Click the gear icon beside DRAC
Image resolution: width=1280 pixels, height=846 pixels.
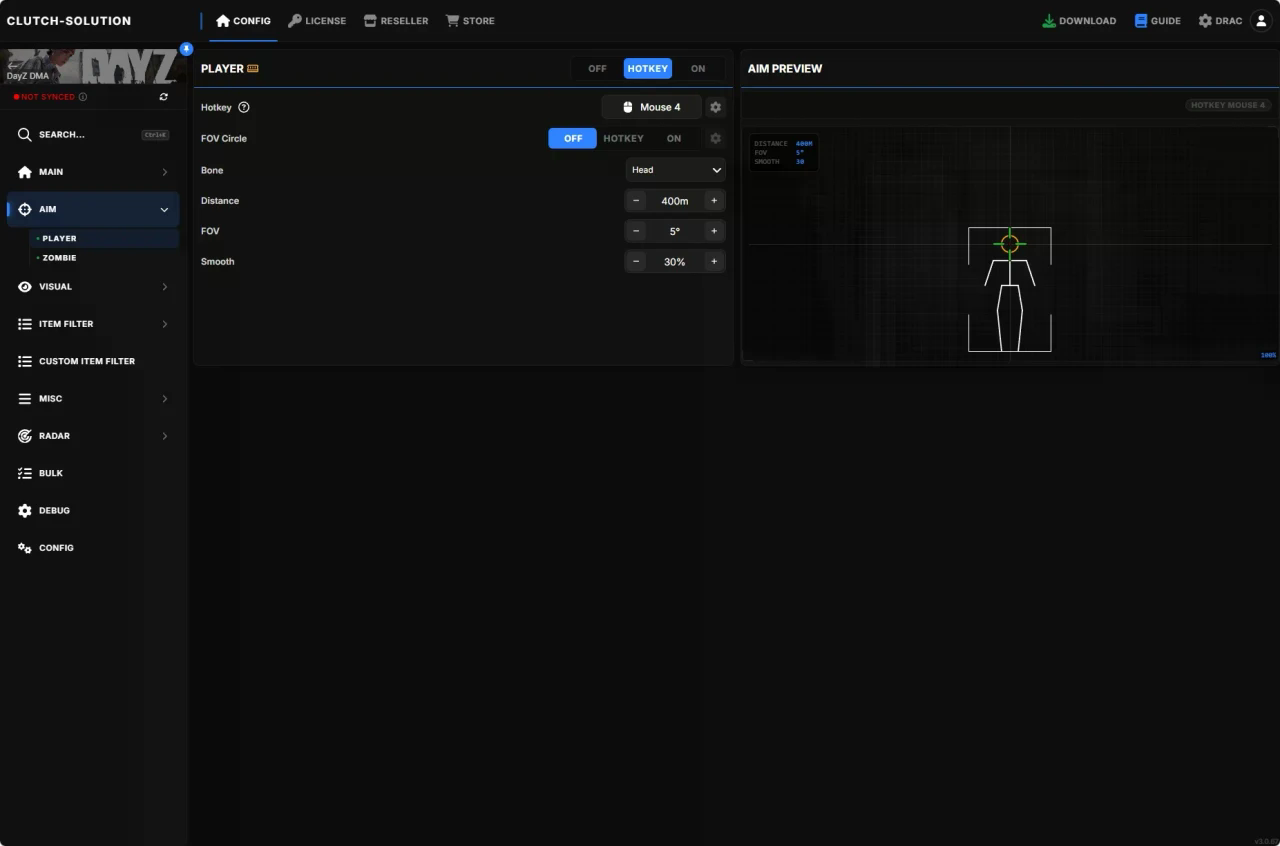1205,20
